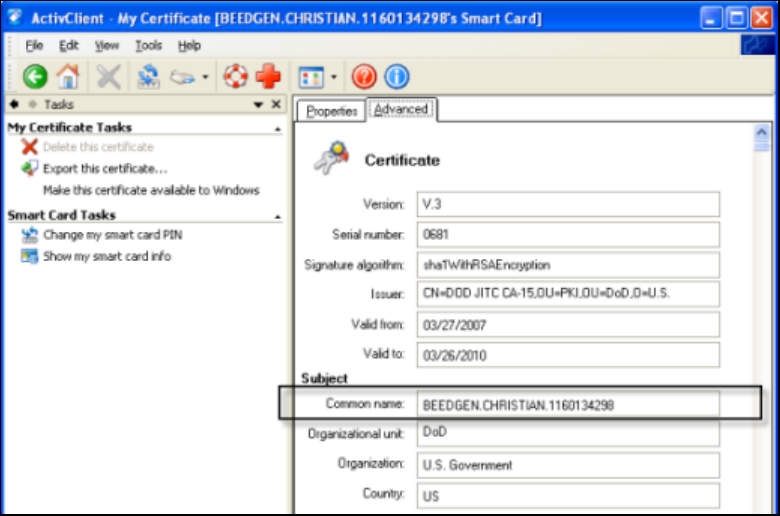780x516 pixels.
Task: Click the ActivClient title bar app icon
Action: click(14, 17)
